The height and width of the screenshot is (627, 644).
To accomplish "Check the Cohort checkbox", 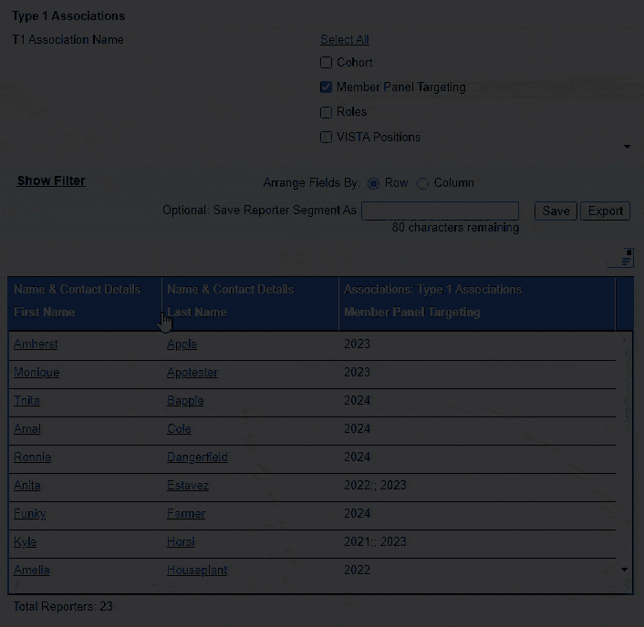I will (326, 63).
